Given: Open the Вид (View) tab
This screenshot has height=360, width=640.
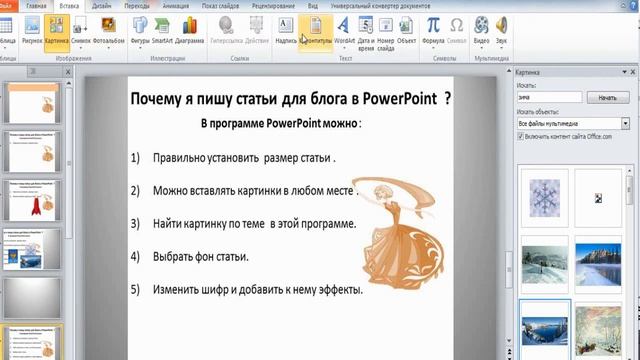Looking at the screenshot, I should (313, 6).
